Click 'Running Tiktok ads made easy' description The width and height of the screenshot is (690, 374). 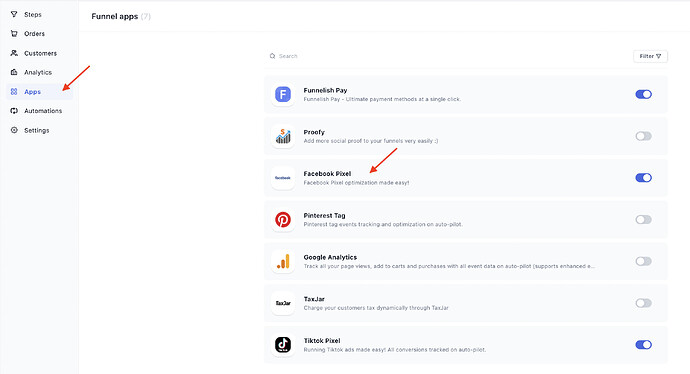point(395,350)
